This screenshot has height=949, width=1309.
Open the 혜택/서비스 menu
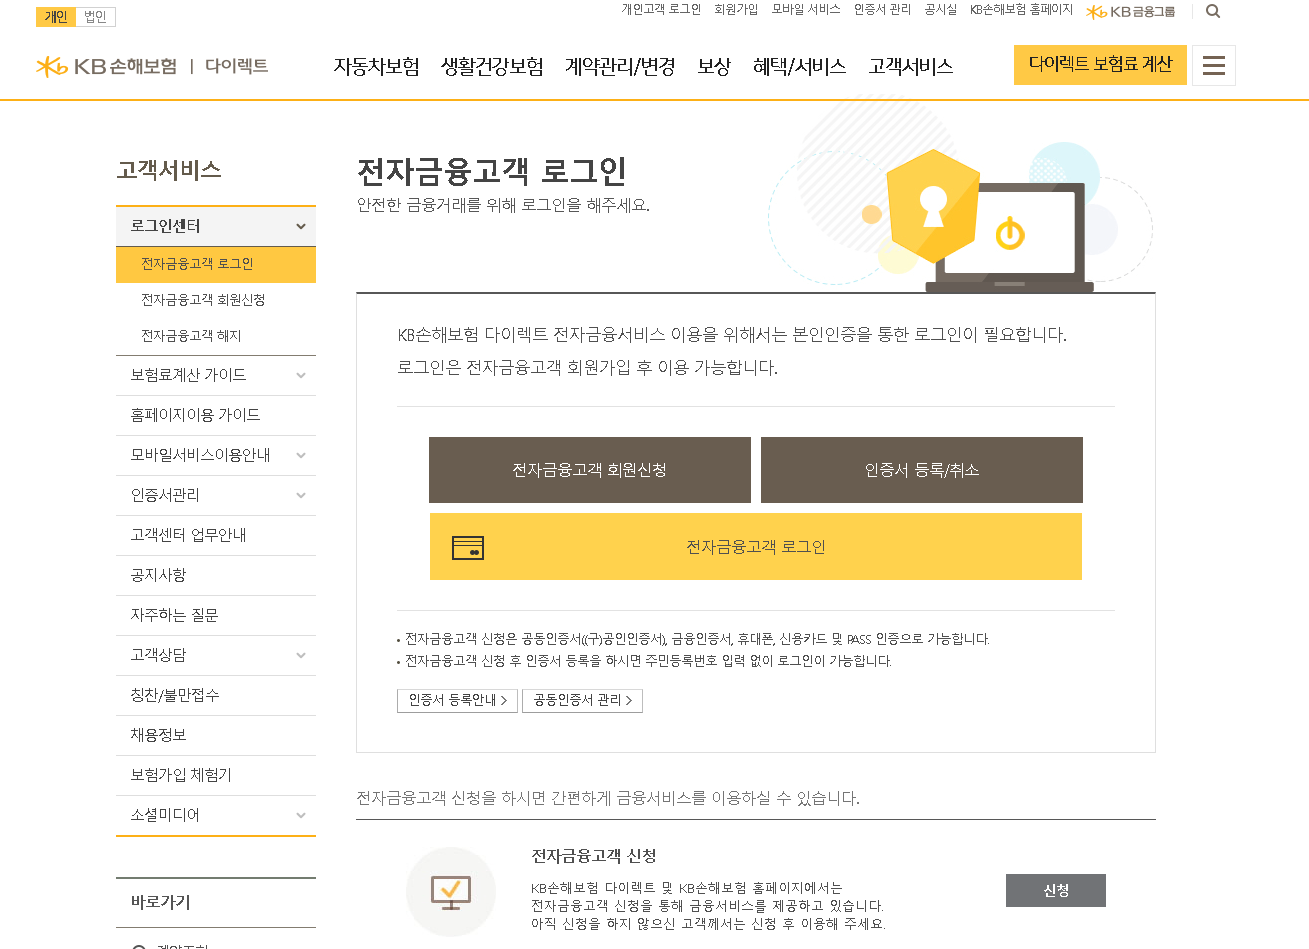pyautogui.click(x=799, y=66)
